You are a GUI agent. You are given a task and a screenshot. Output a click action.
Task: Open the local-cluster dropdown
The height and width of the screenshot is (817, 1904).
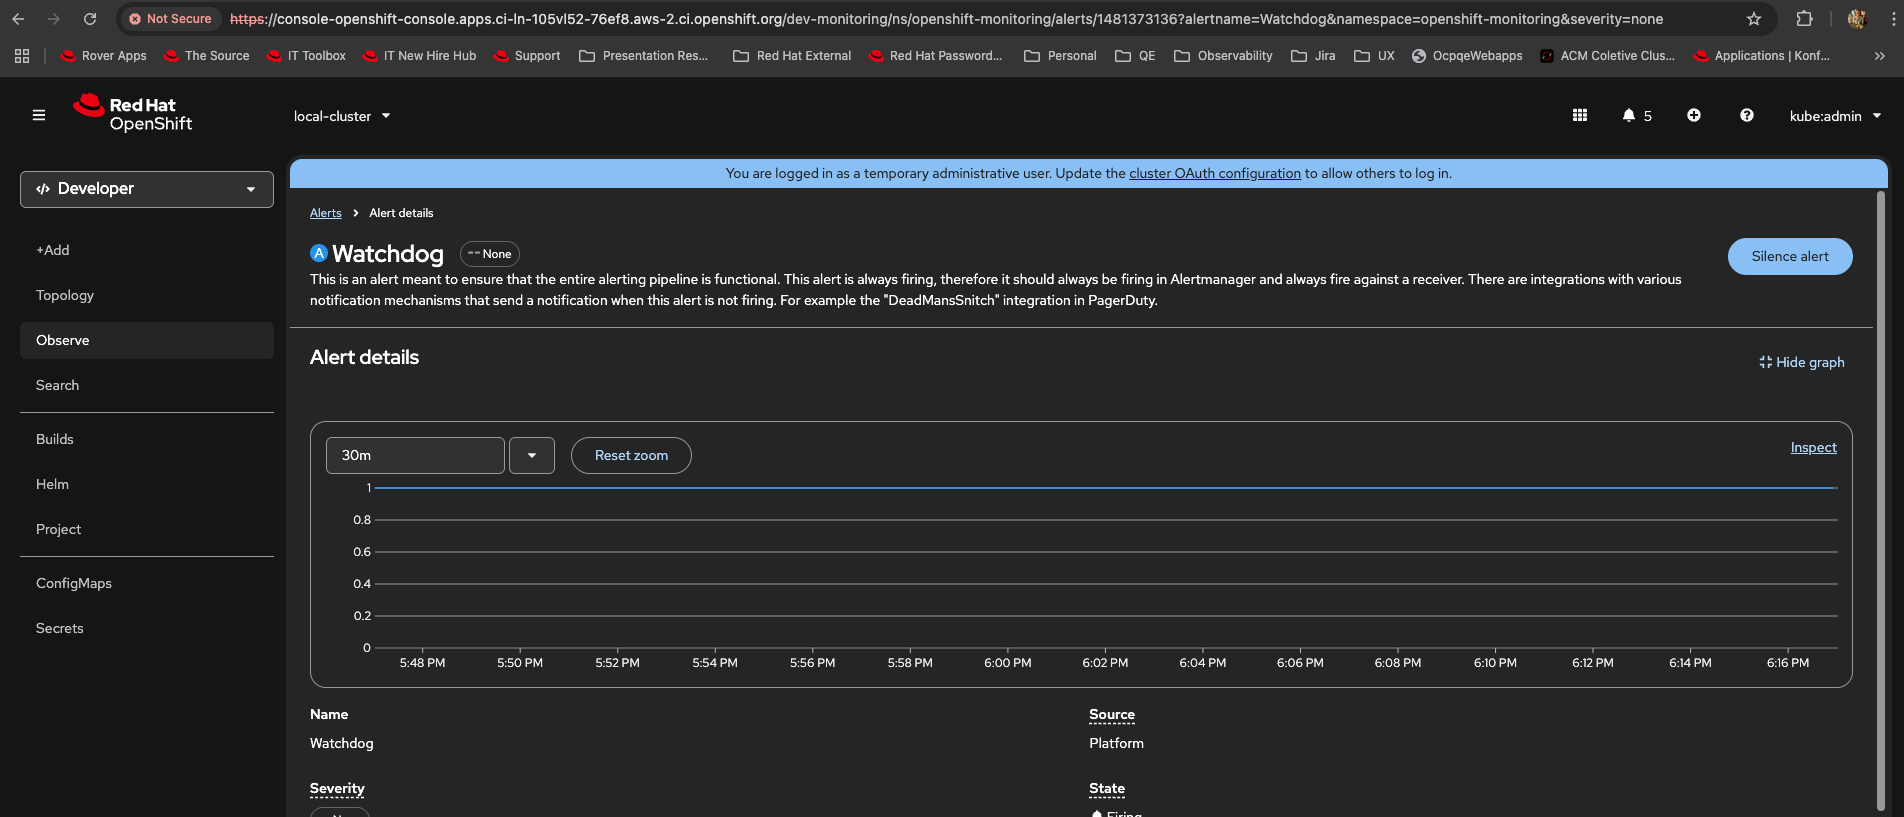click(x=342, y=116)
